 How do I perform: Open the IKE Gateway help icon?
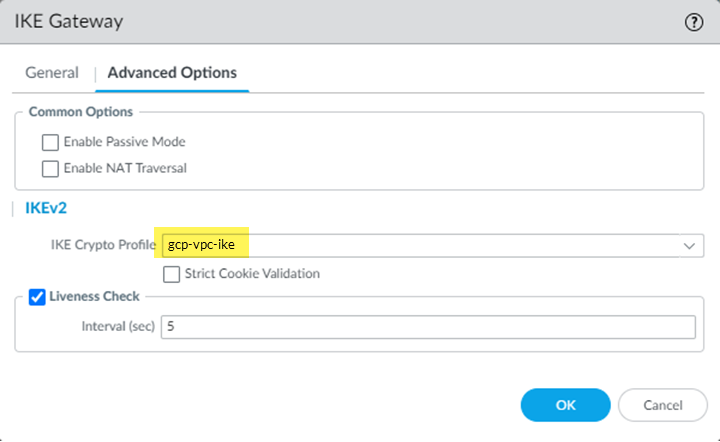(694, 22)
